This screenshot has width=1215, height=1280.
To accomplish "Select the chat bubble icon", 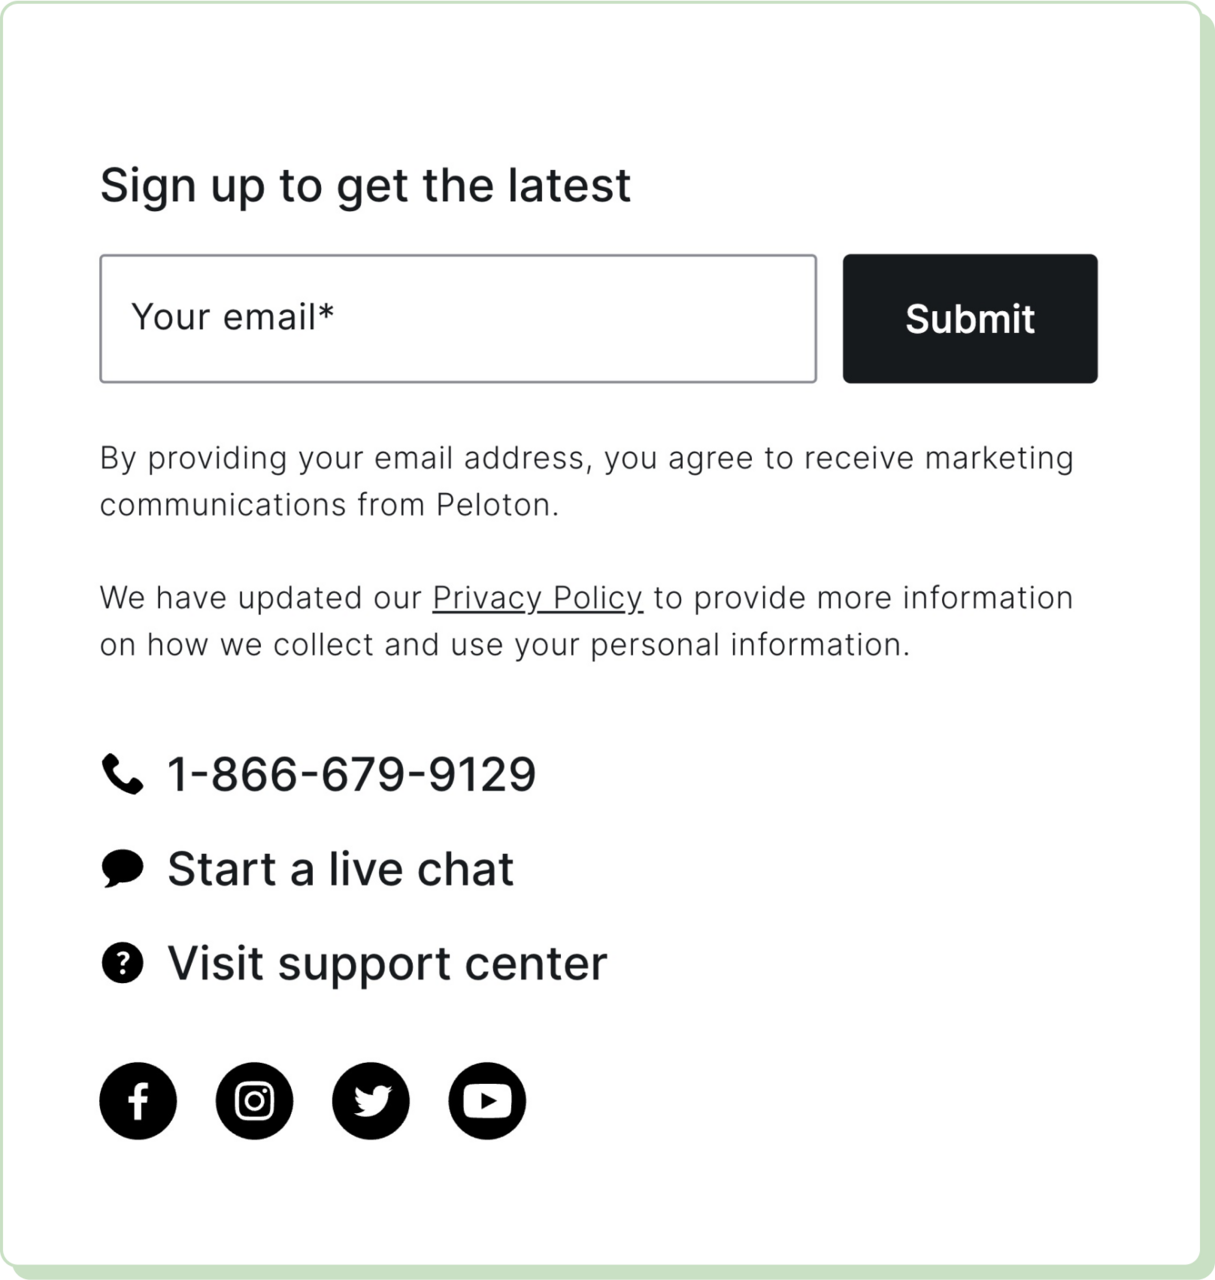I will (x=121, y=868).
